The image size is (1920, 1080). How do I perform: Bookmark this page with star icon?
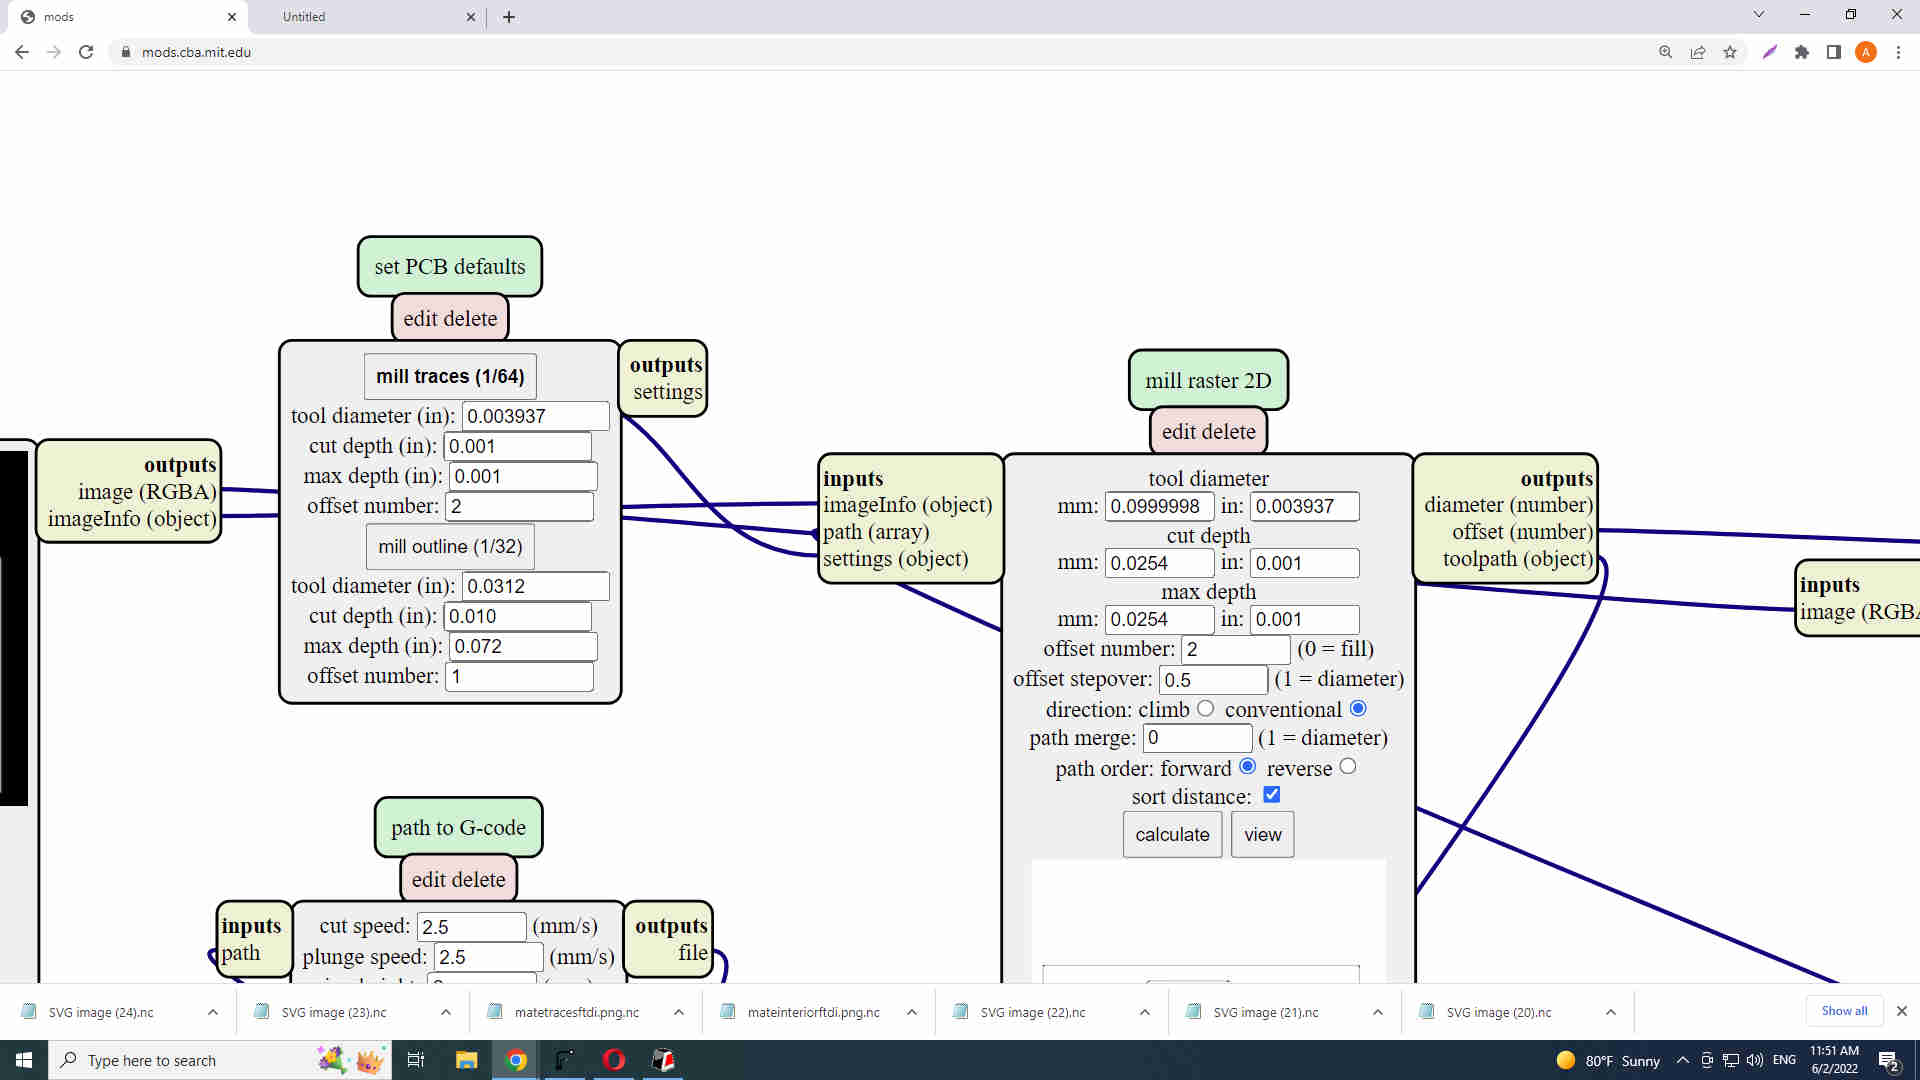point(1730,52)
